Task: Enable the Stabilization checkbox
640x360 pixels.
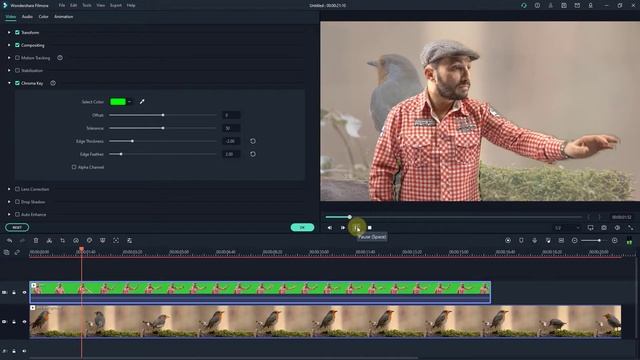Action: coord(17,71)
